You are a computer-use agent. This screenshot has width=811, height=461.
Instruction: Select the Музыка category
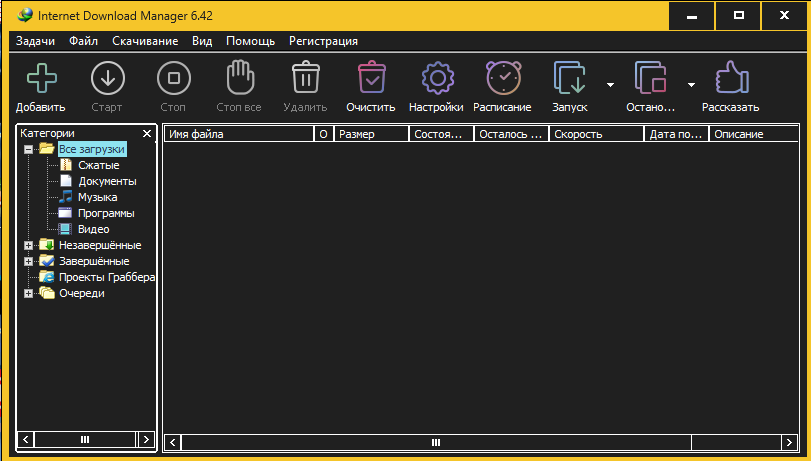pos(97,197)
